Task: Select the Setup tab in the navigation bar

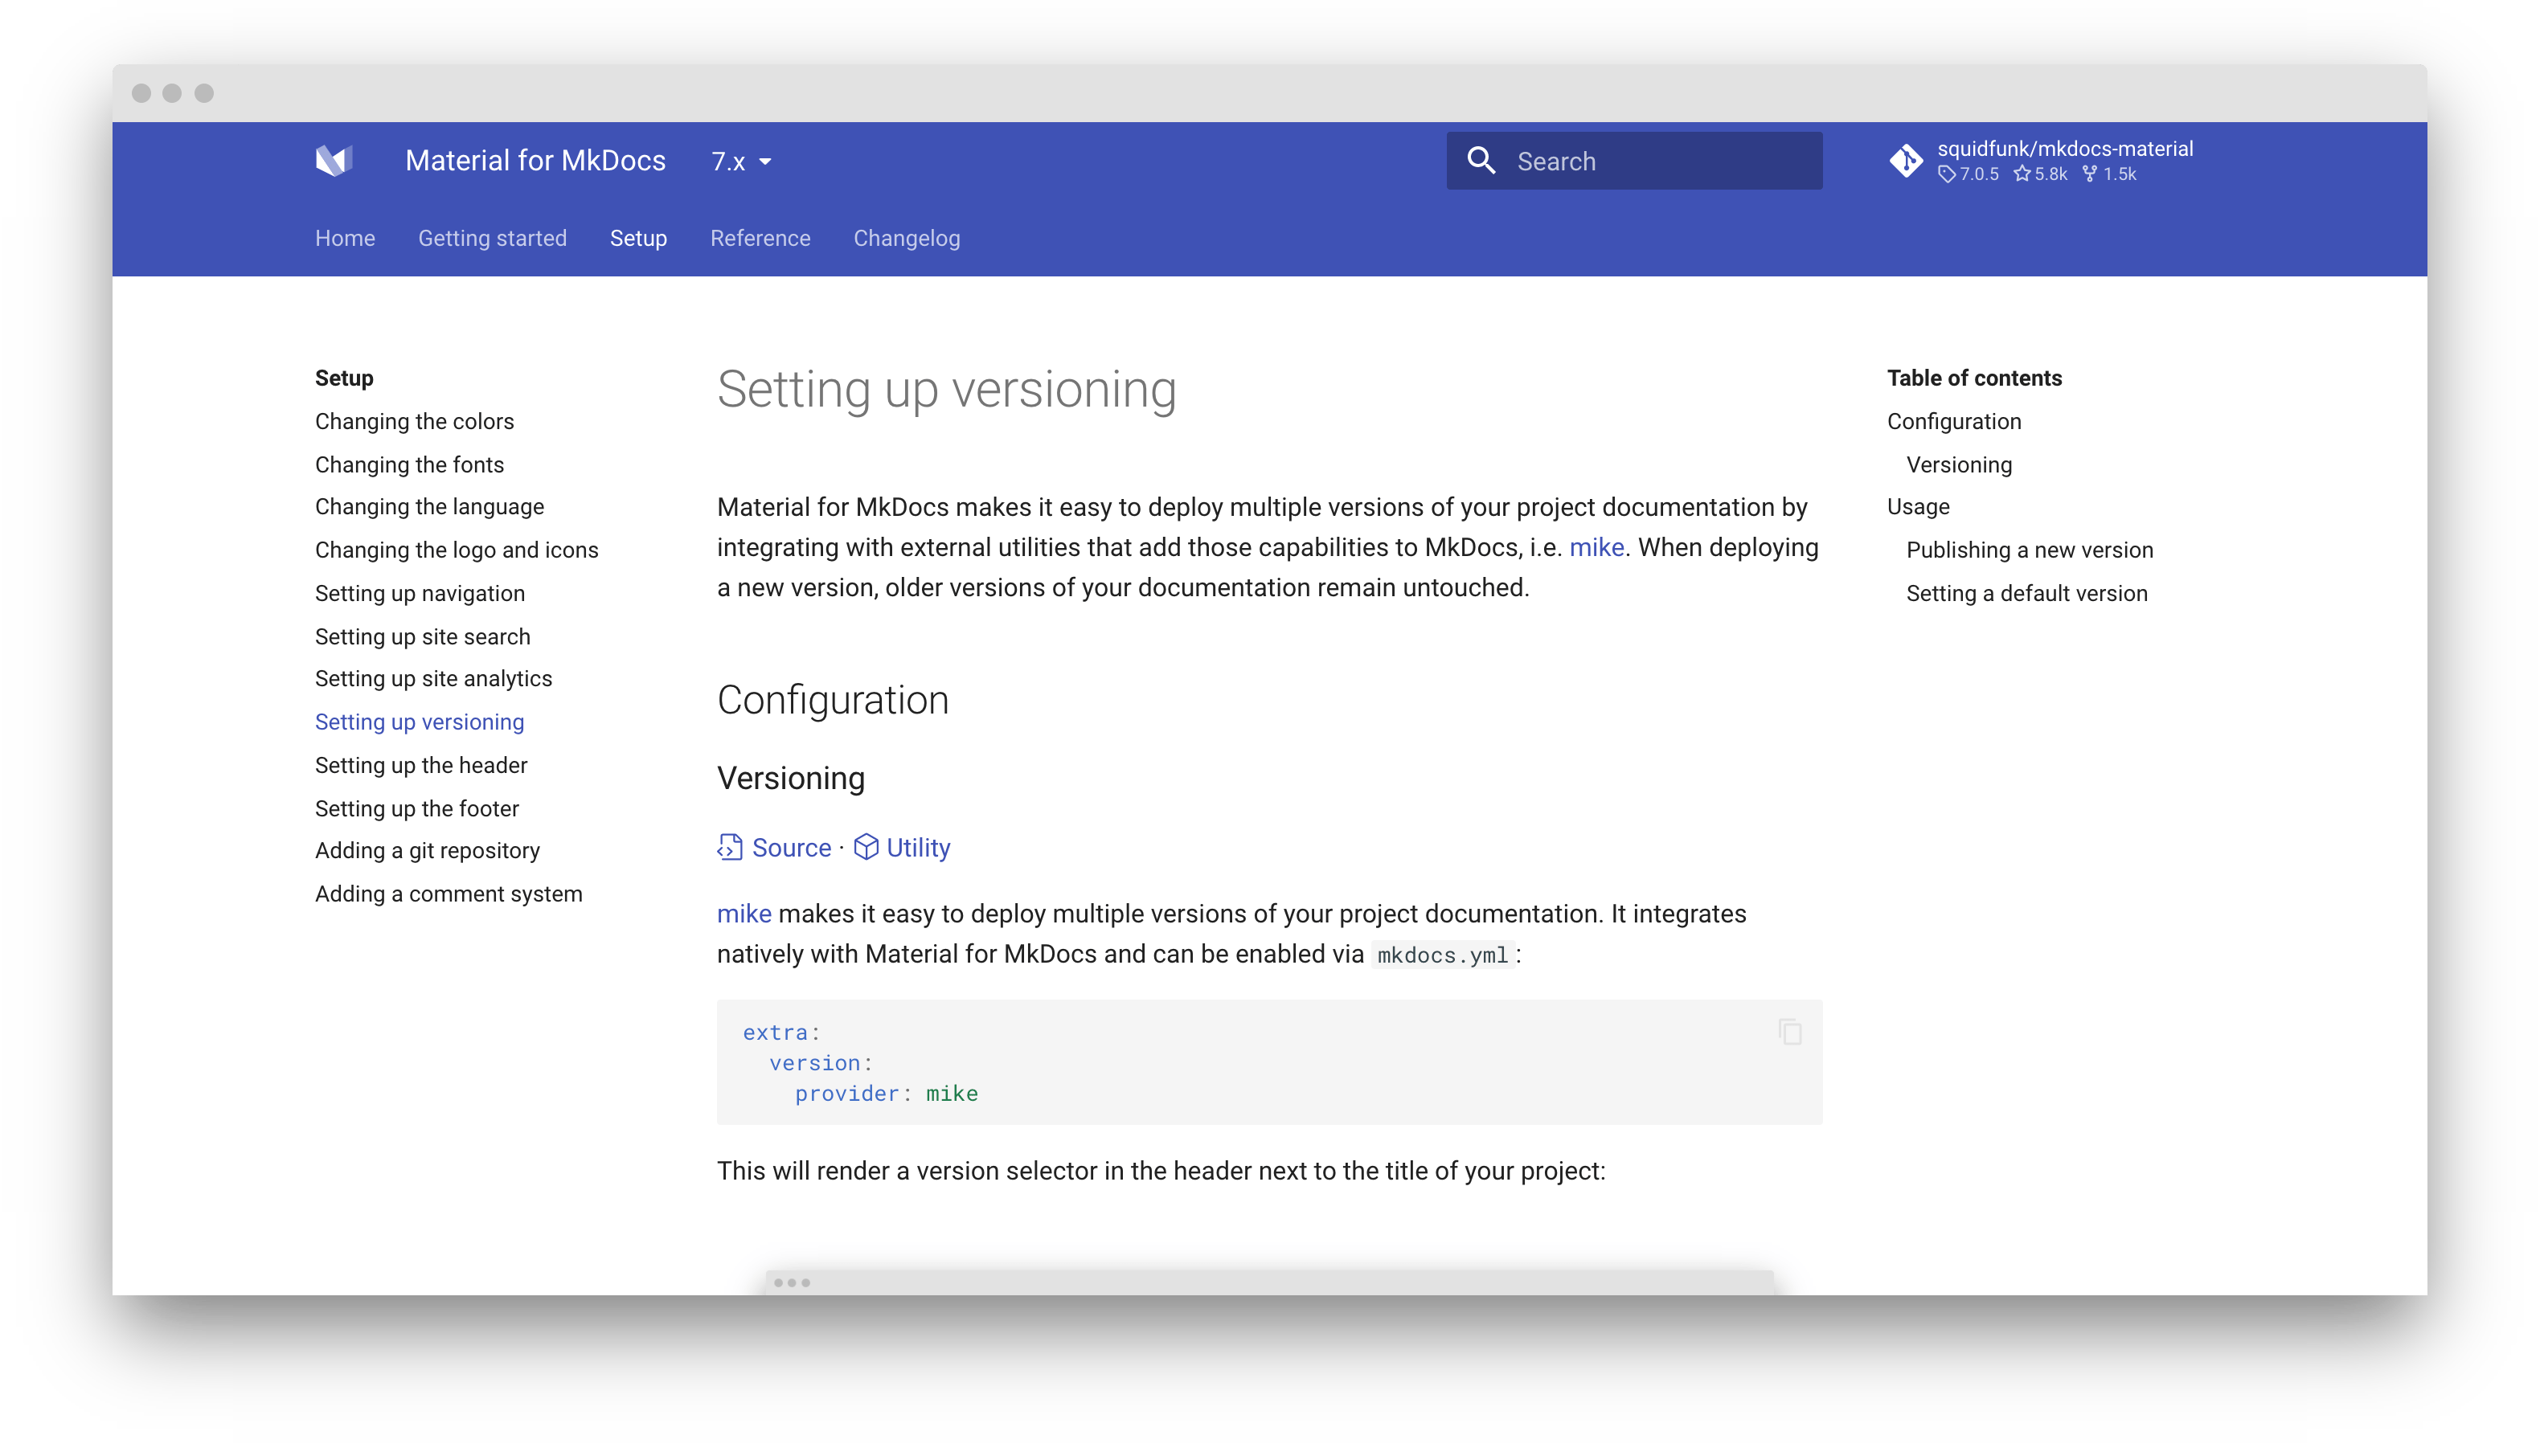Action: tap(637, 239)
